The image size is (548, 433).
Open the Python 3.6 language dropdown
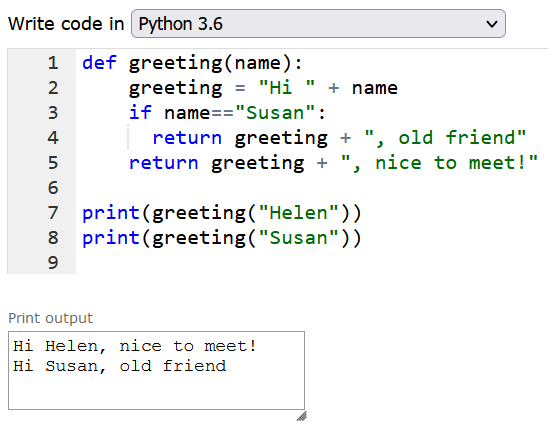tap(318, 24)
